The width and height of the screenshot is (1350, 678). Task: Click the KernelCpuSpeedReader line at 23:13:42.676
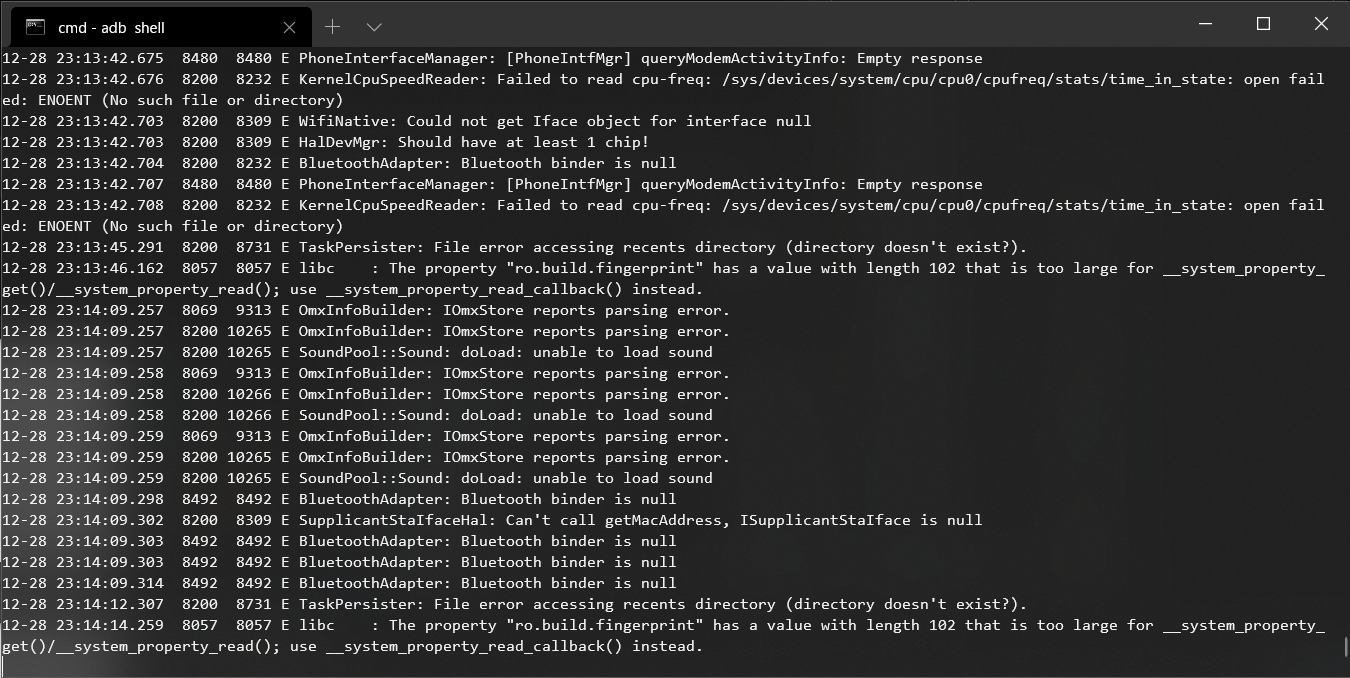pos(660,79)
